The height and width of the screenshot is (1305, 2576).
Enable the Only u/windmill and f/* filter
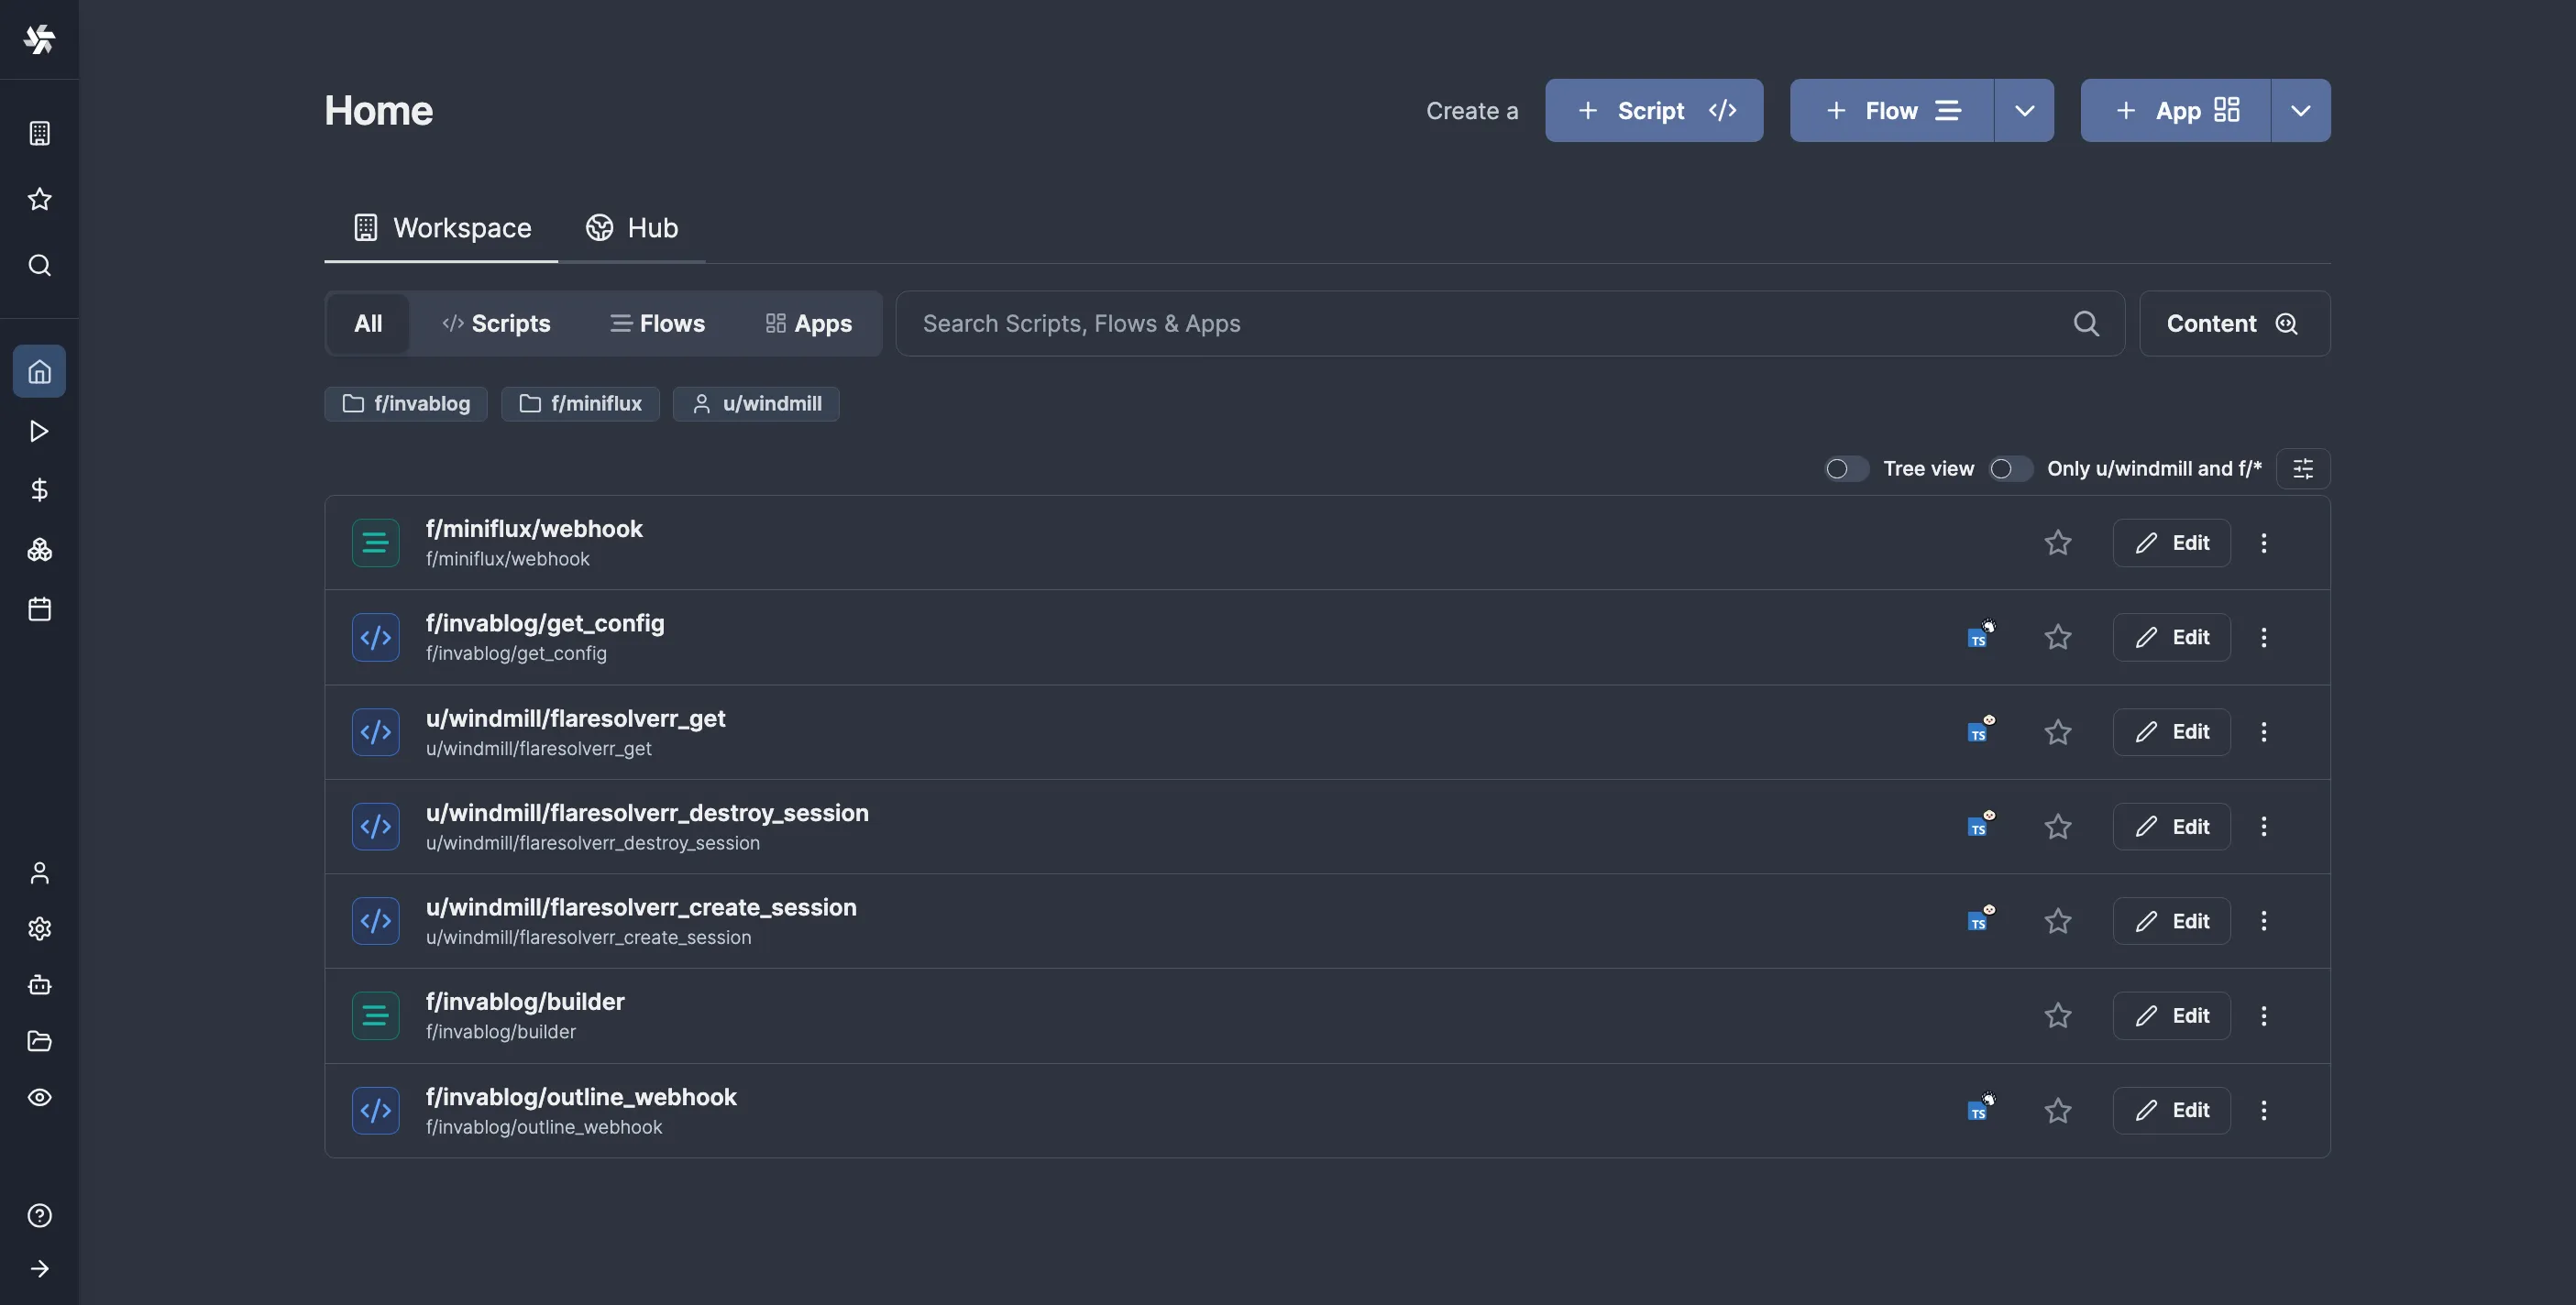coord(2009,468)
